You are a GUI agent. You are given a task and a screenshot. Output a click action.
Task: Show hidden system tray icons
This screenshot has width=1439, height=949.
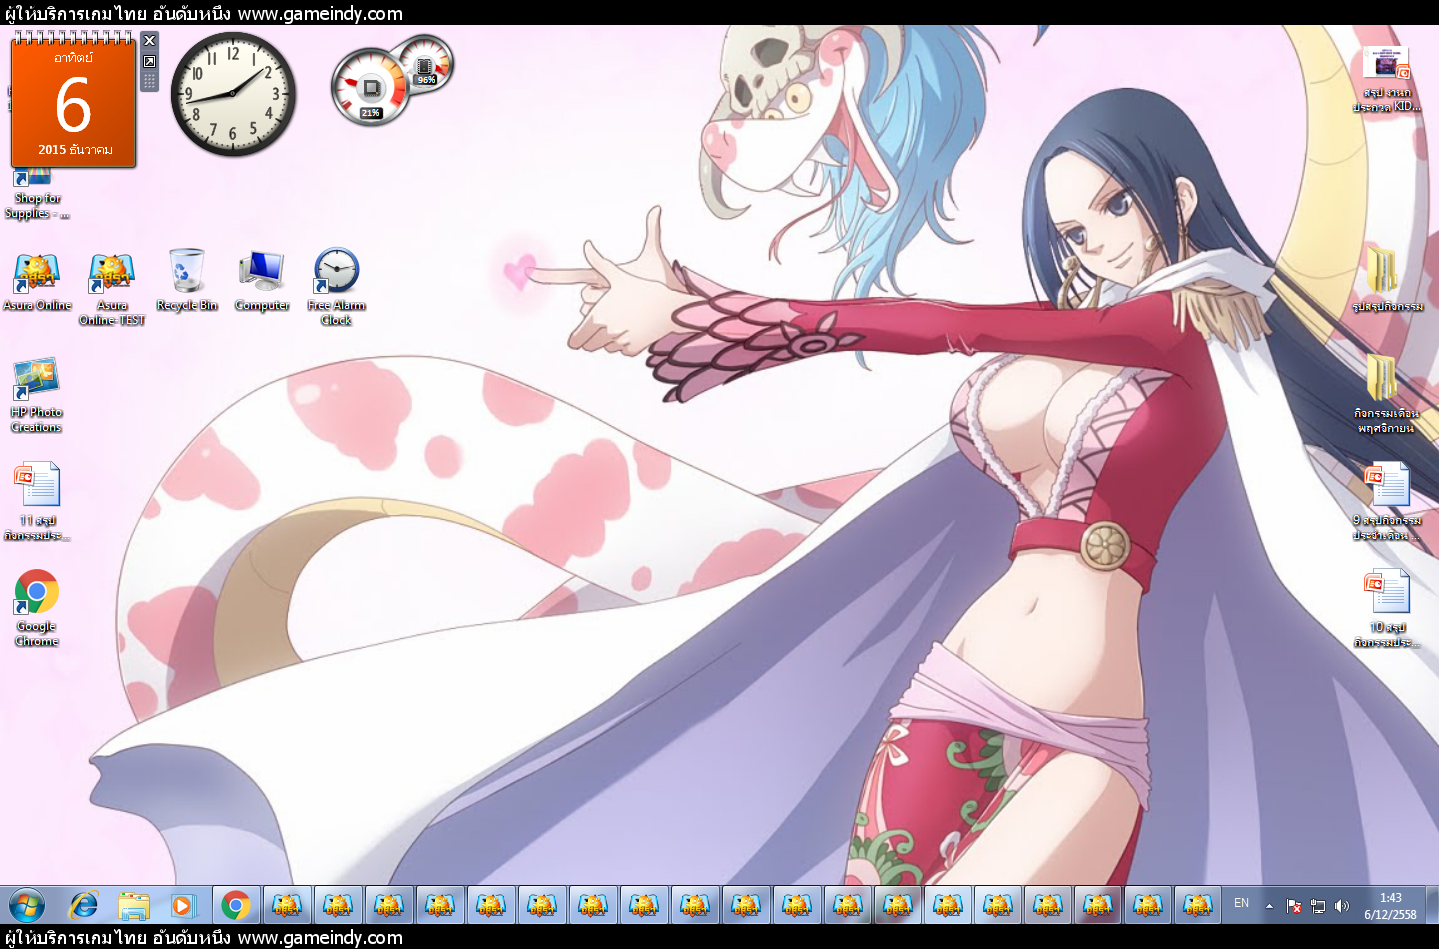[x=1269, y=906]
